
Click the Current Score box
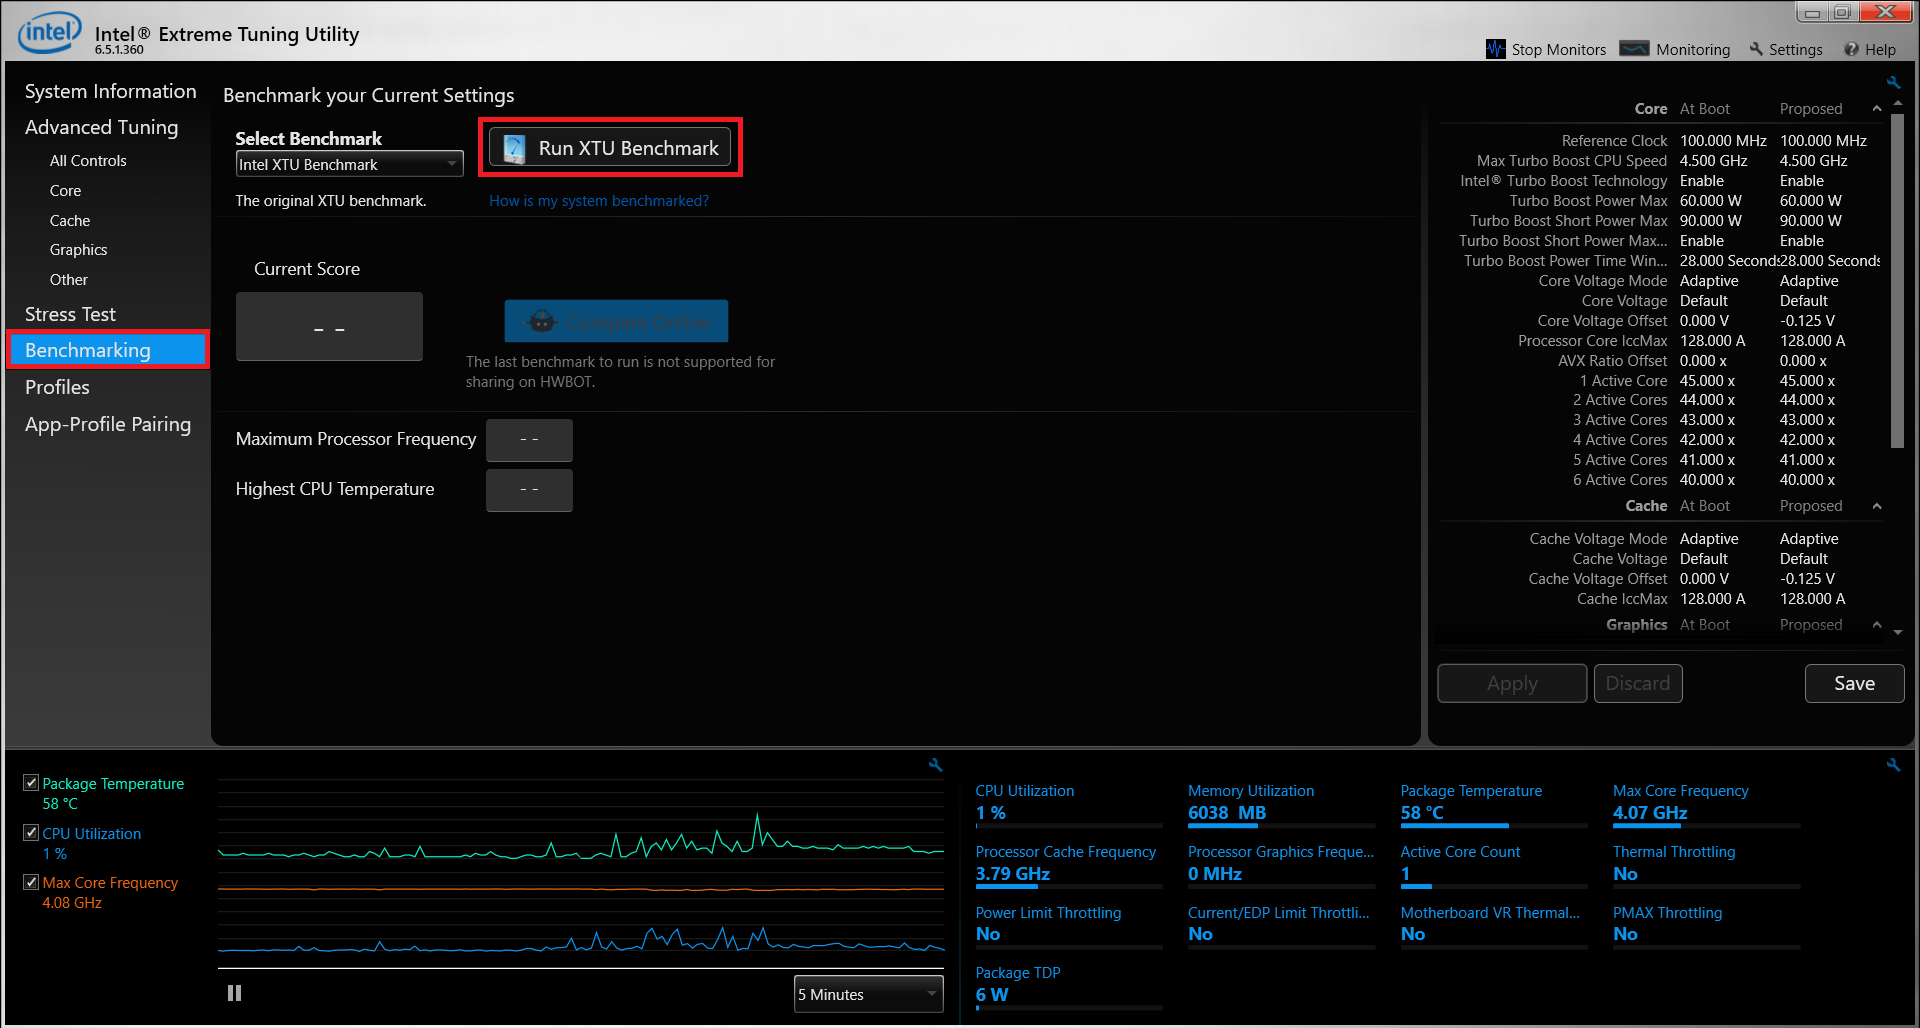pos(329,326)
